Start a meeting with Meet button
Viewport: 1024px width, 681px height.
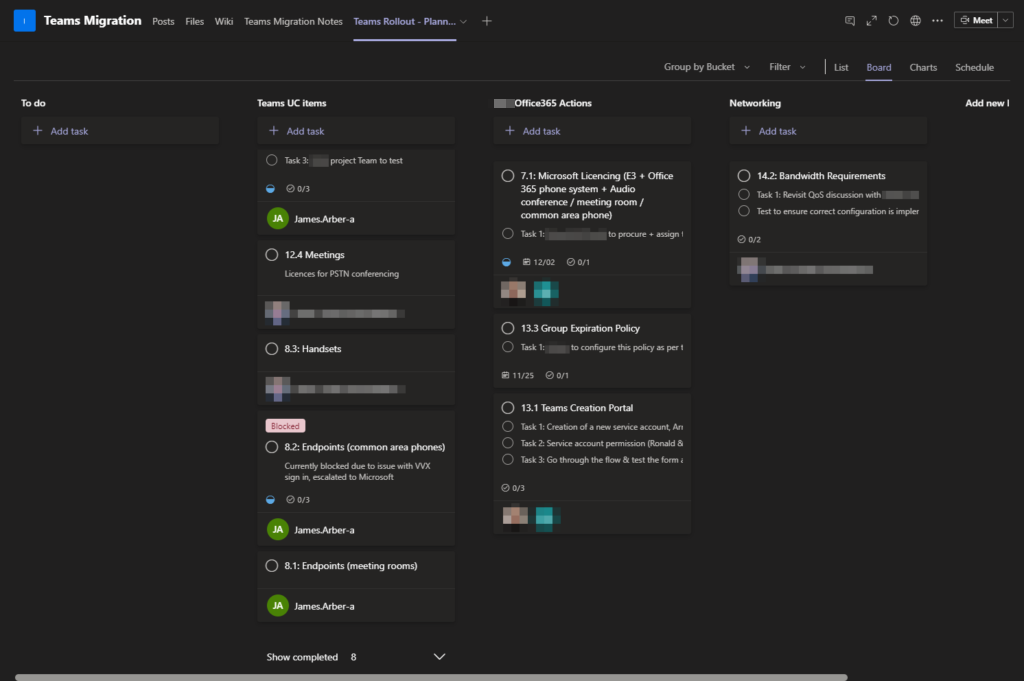(976, 21)
